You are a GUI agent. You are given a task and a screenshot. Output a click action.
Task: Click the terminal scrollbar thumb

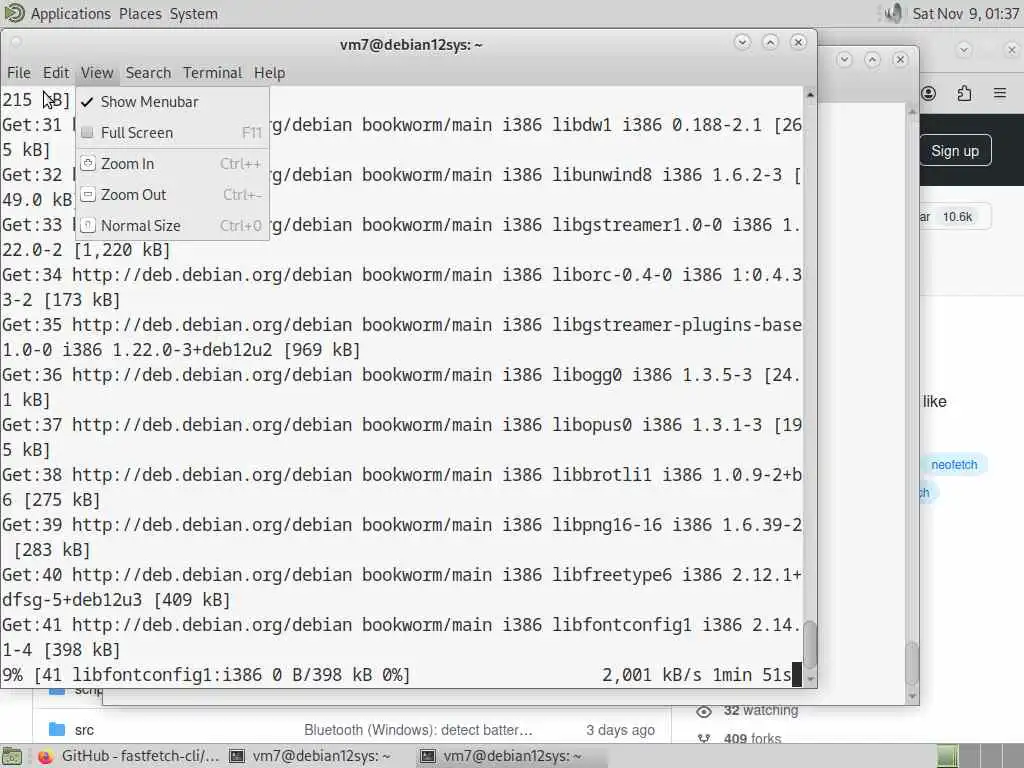(810, 645)
